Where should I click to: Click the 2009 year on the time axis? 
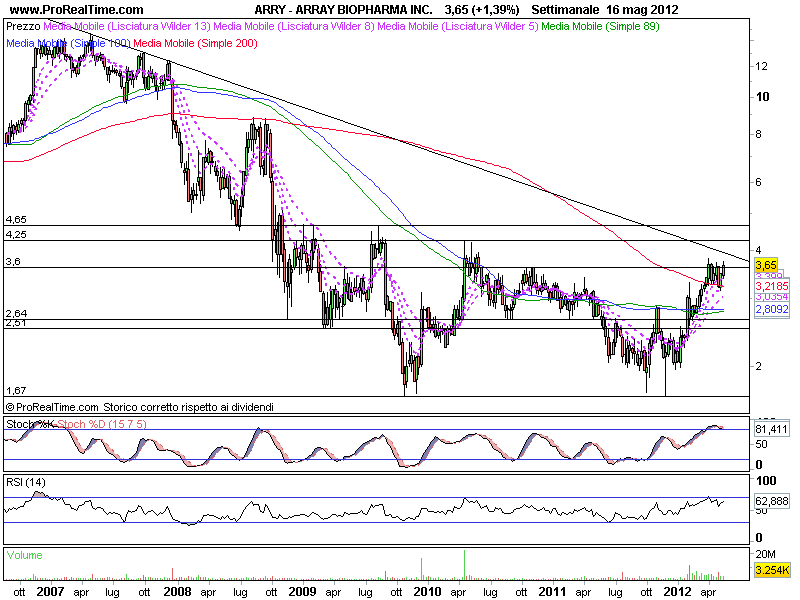pyautogui.click(x=302, y=592)
